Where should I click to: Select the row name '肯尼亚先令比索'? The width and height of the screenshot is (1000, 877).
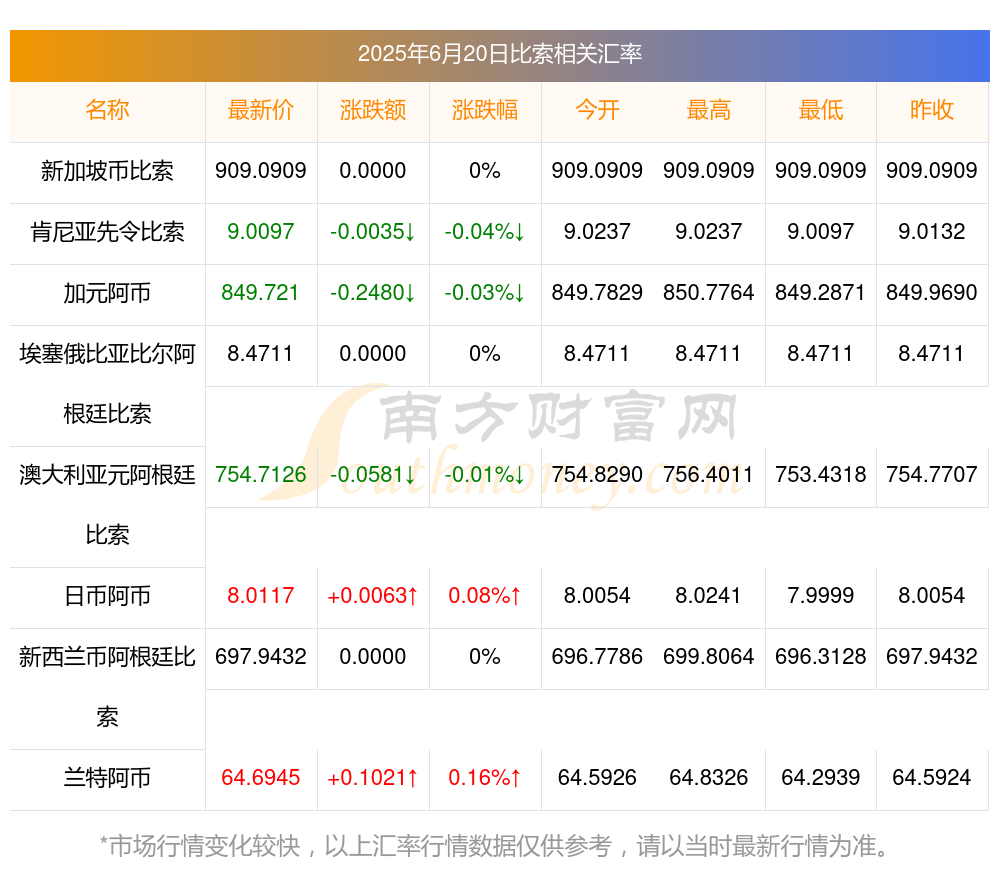pyautogui.click(x=107, y=232)
